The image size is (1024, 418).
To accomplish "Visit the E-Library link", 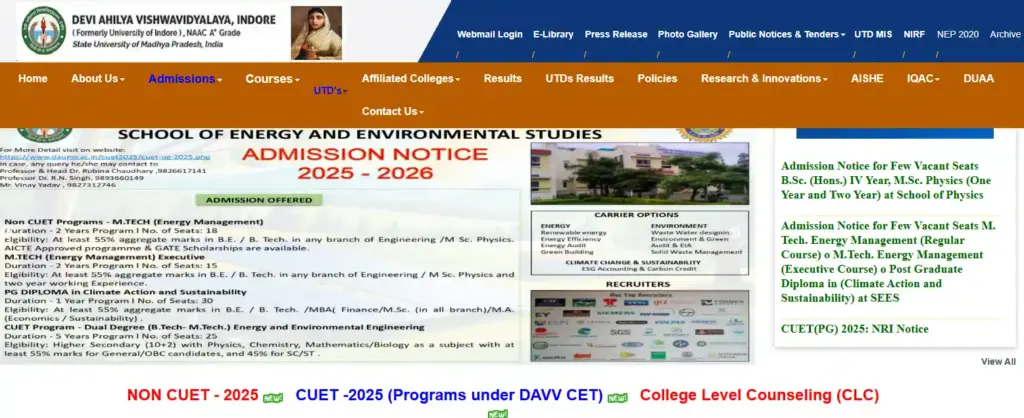I will 553,34.
